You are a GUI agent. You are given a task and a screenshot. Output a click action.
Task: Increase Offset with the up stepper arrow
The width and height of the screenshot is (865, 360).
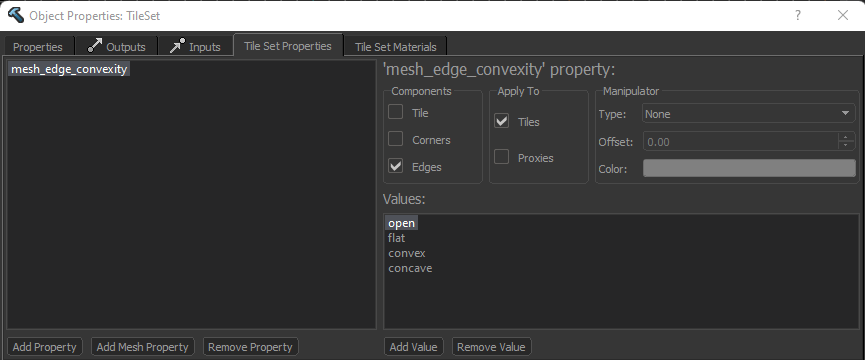846,137
